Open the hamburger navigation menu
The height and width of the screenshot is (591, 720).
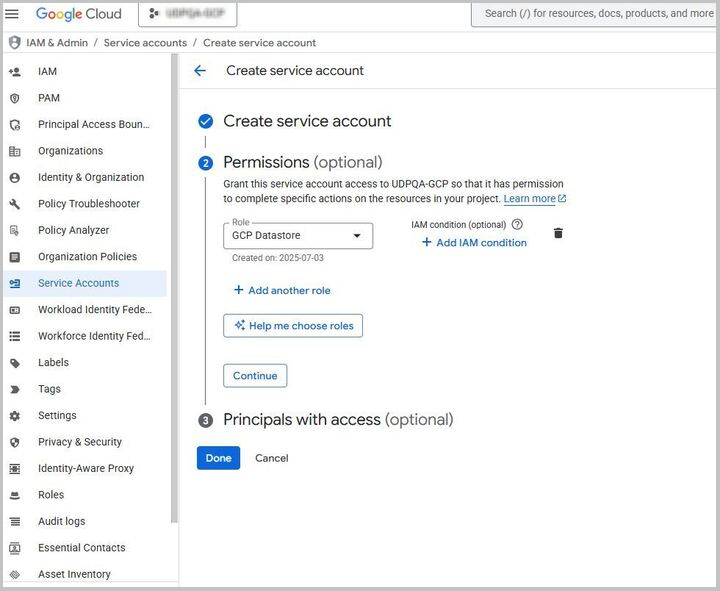[13, 14]
